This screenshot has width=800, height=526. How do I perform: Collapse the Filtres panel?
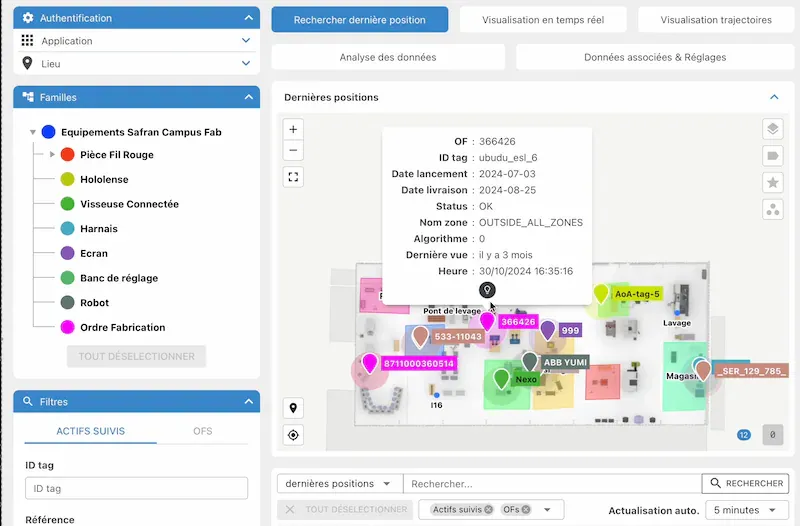pyautogui.click(x=248, y=402)
